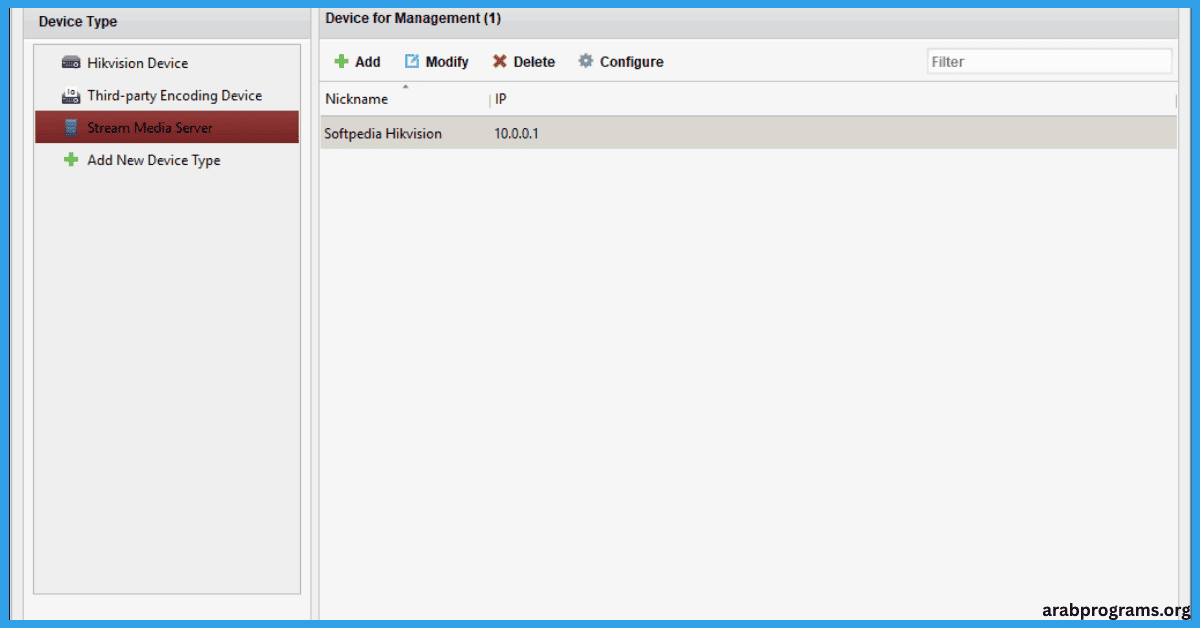Viewport: 1200px width, 628px height.
Task: Select Third-party Encoding Device entry
Action: 167,96
